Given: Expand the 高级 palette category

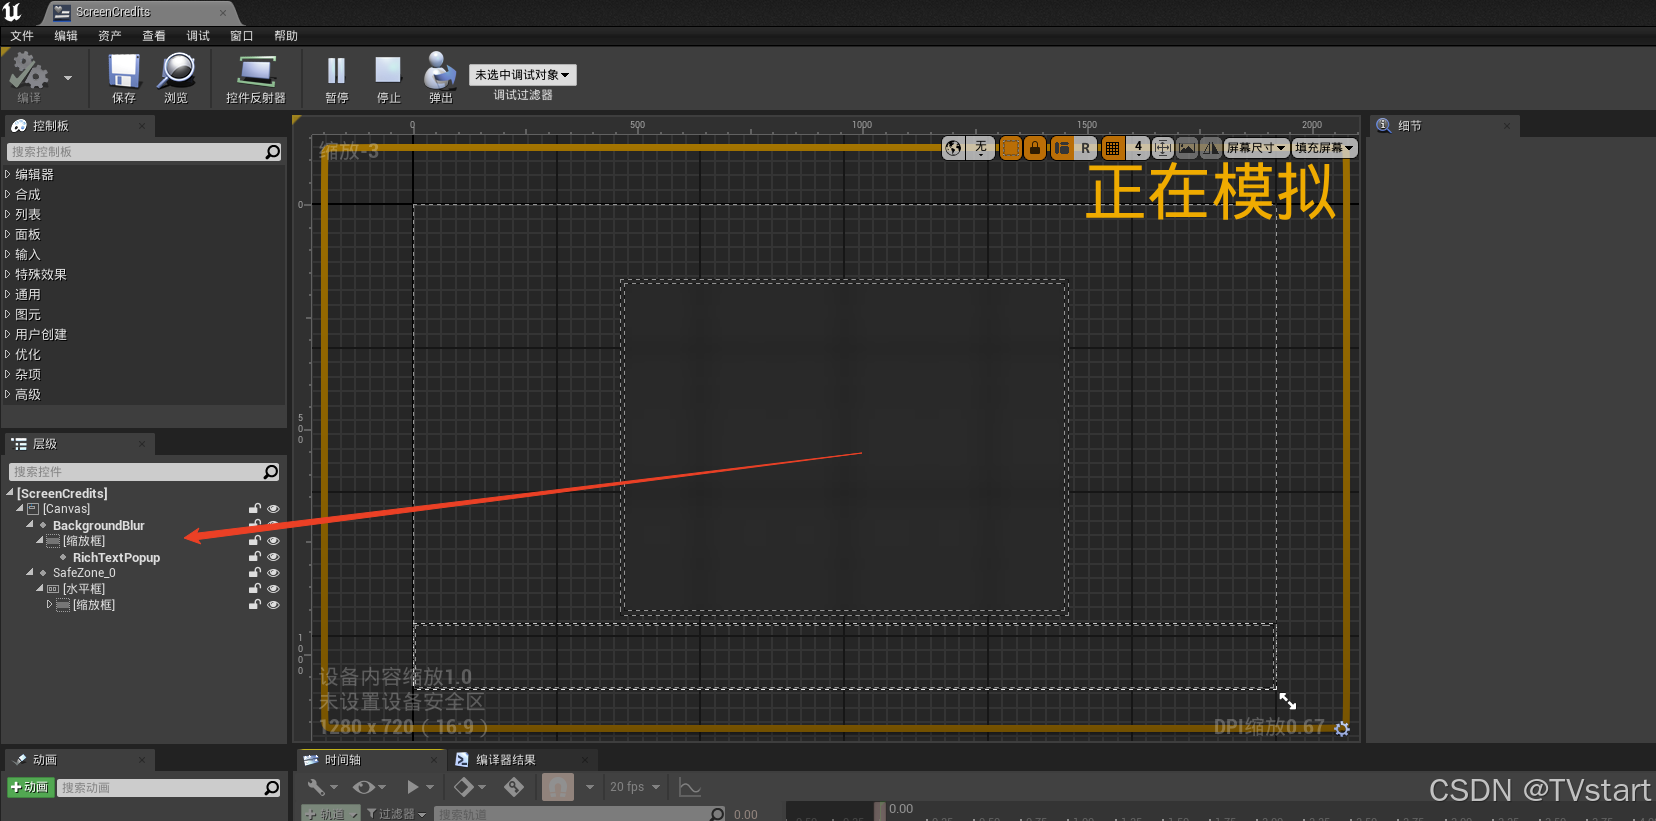Looking at the screenshot, I should (x=7, y=394).
